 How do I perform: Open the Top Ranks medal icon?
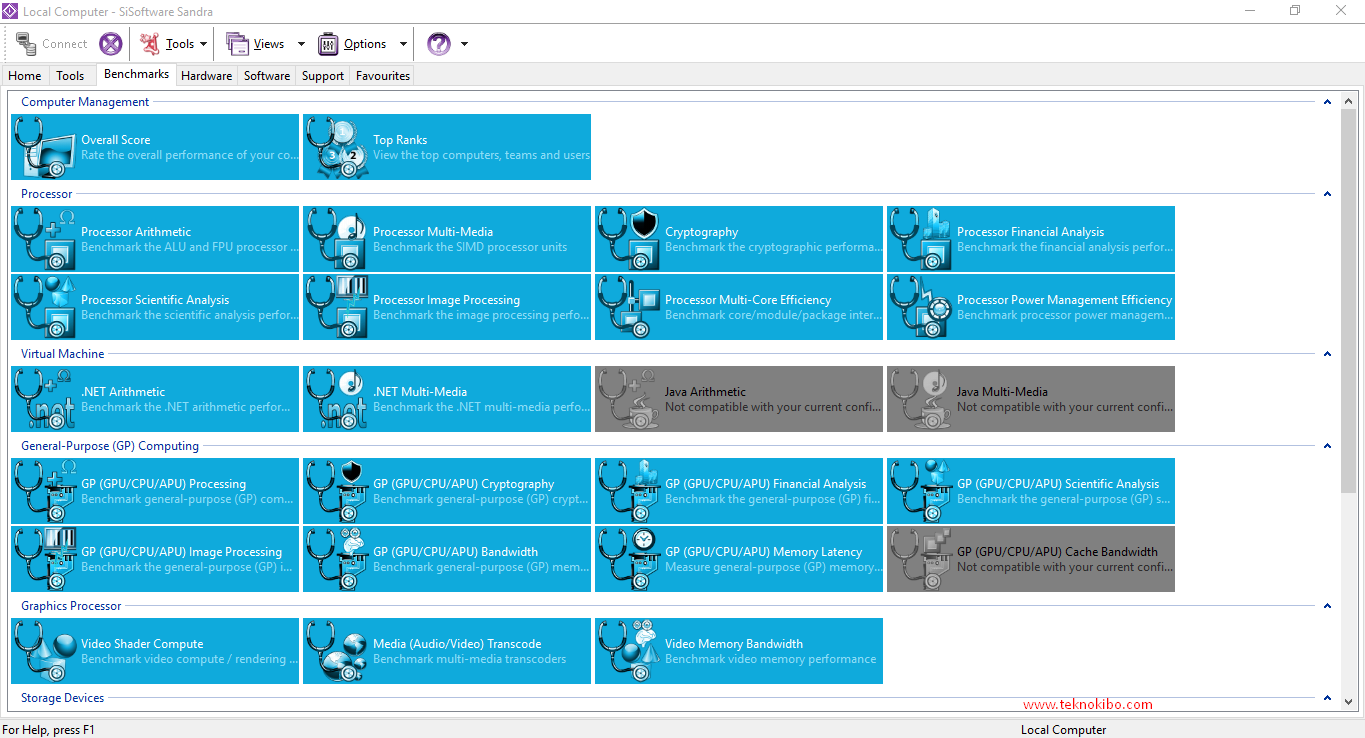point(336,147)
